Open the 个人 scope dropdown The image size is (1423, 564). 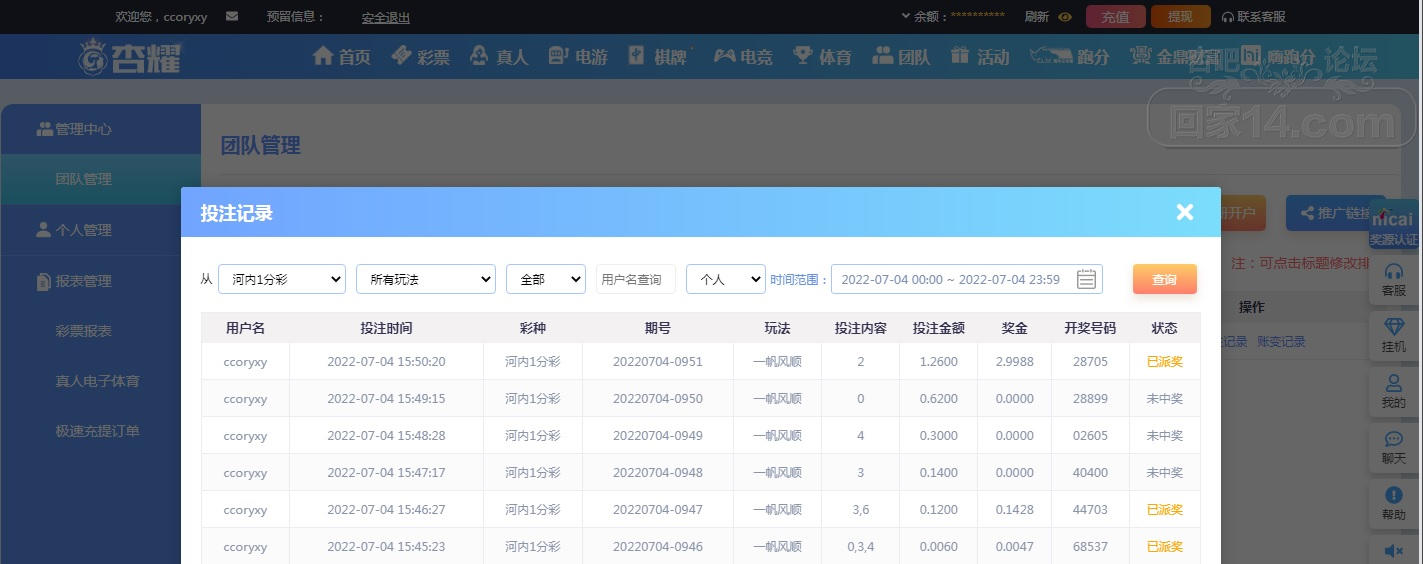pyautogui.click(x=726, y=280)
